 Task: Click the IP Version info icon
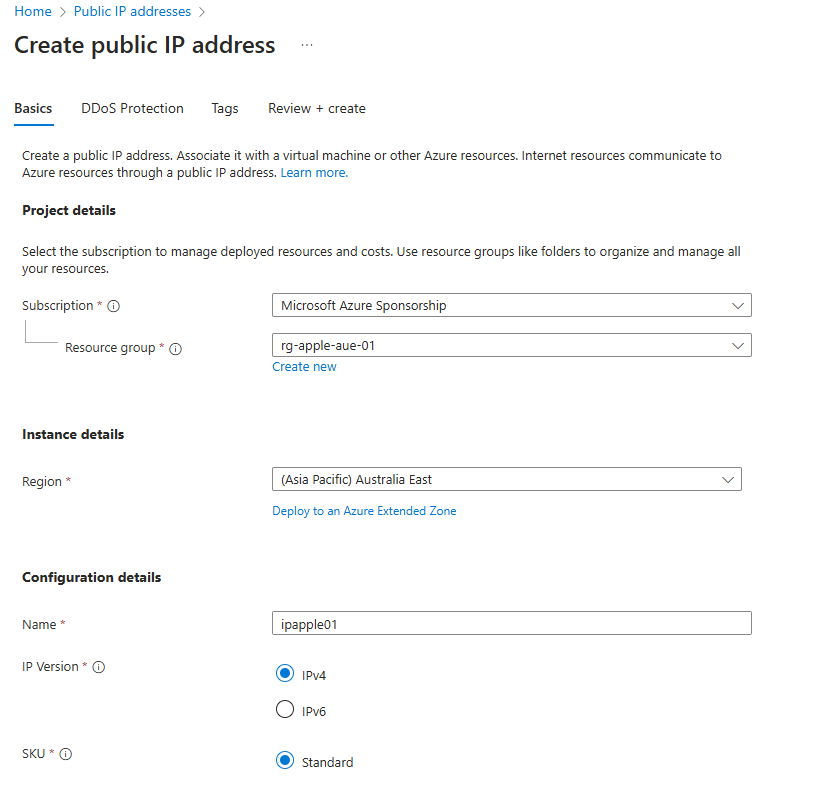pyautogui.click(x=98, y=667)
